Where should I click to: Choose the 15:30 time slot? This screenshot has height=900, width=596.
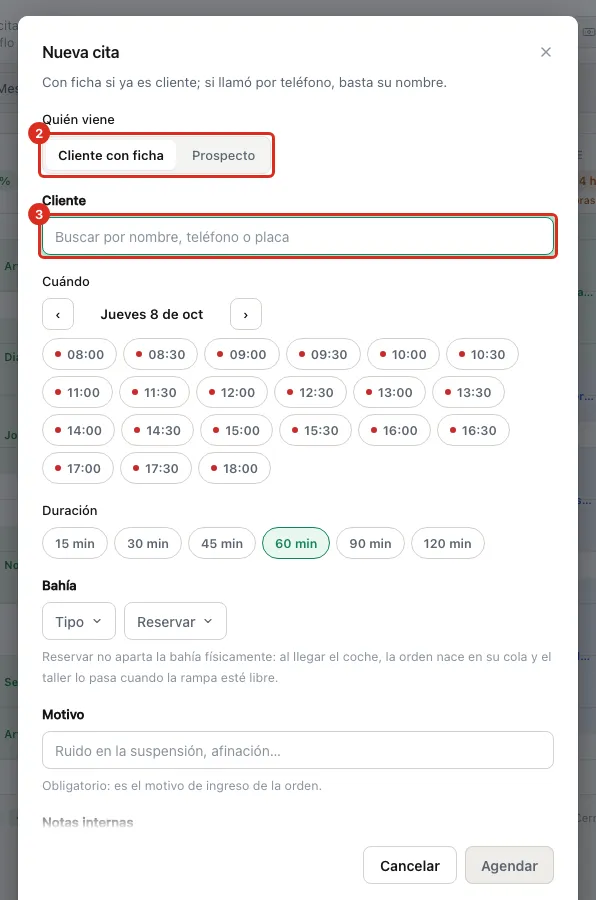pos(315,430)
